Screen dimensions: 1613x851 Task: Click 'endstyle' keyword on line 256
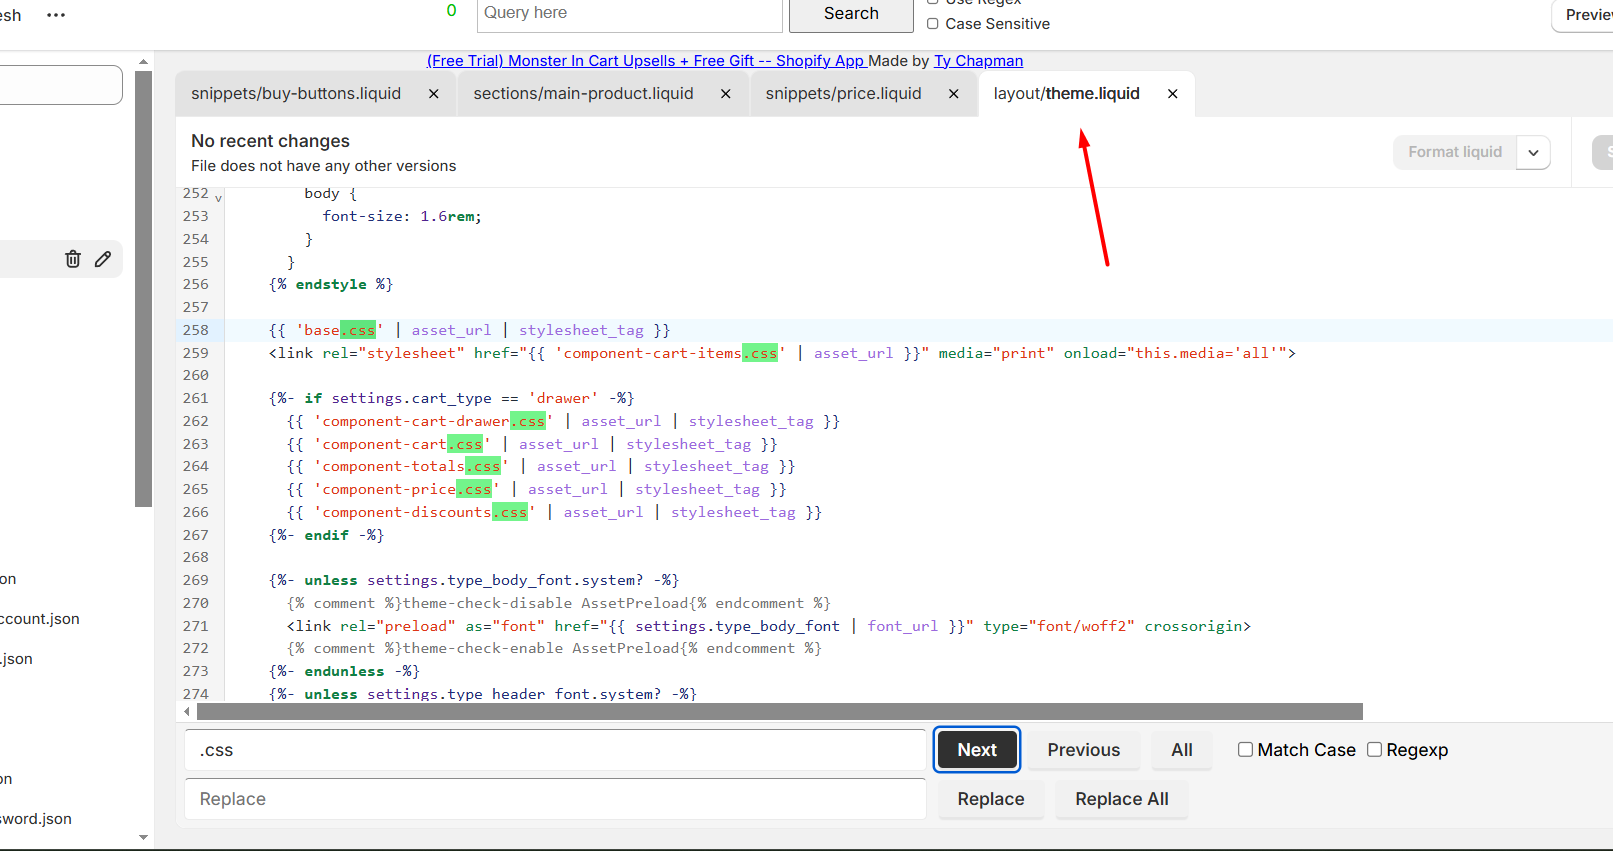tap(331, 285)
